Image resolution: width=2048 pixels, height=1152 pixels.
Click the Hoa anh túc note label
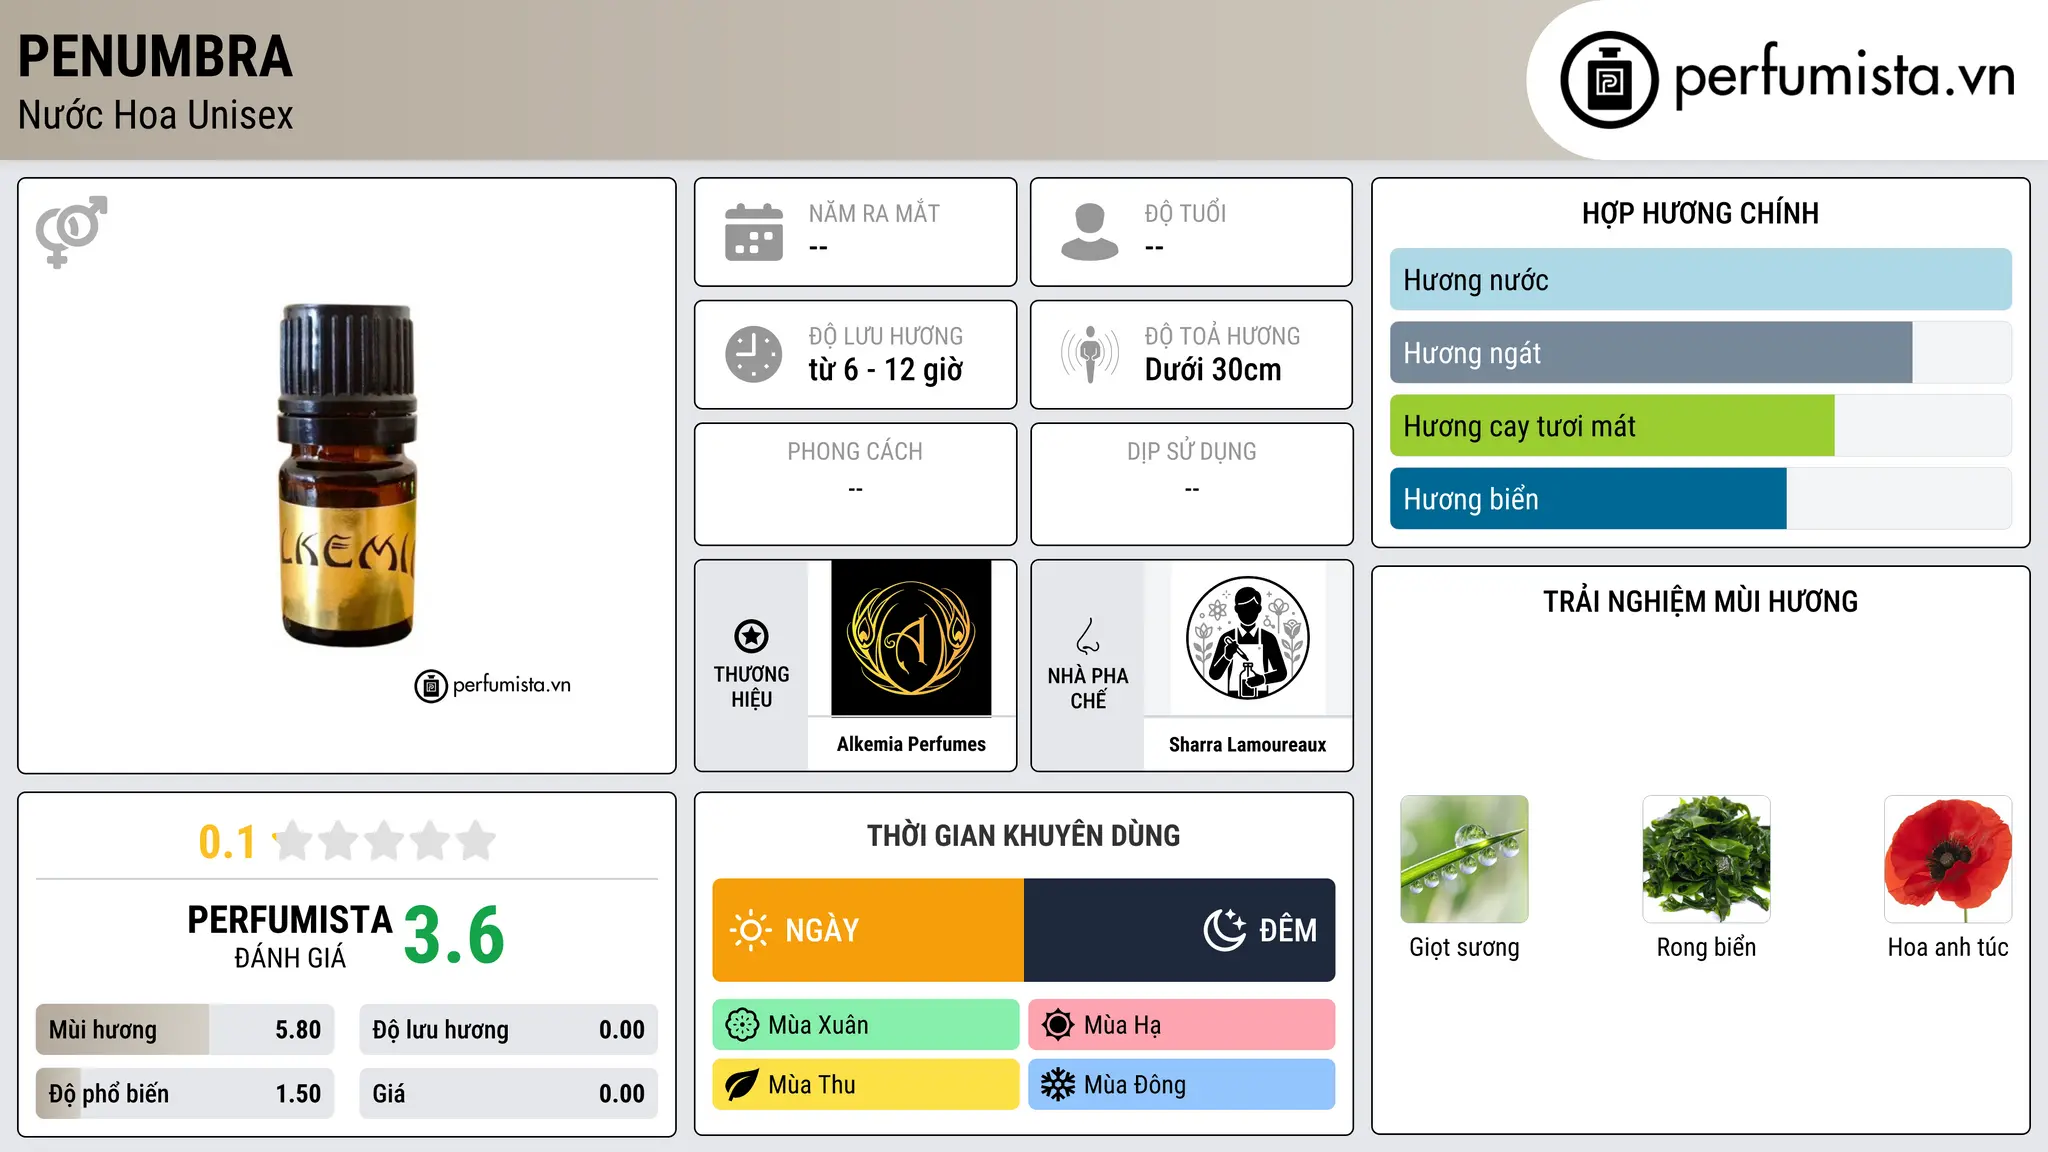tap(1948, 947)
